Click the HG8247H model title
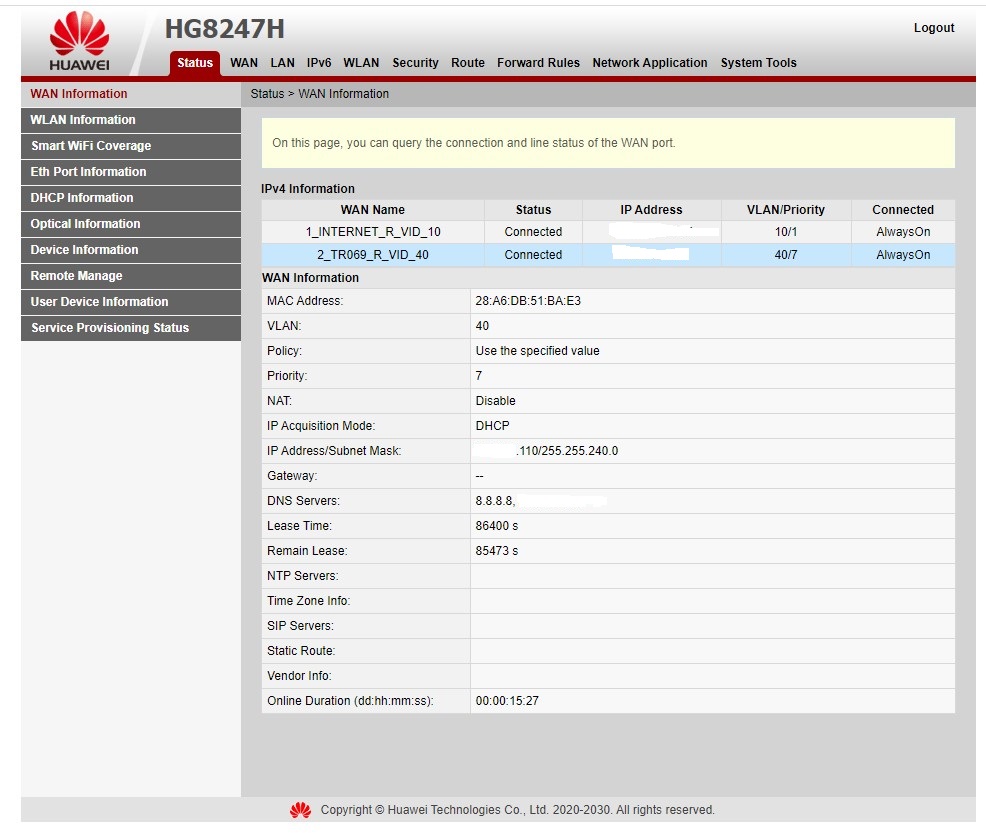Viewport: 986px width, 833px height. tap(224, 29)
